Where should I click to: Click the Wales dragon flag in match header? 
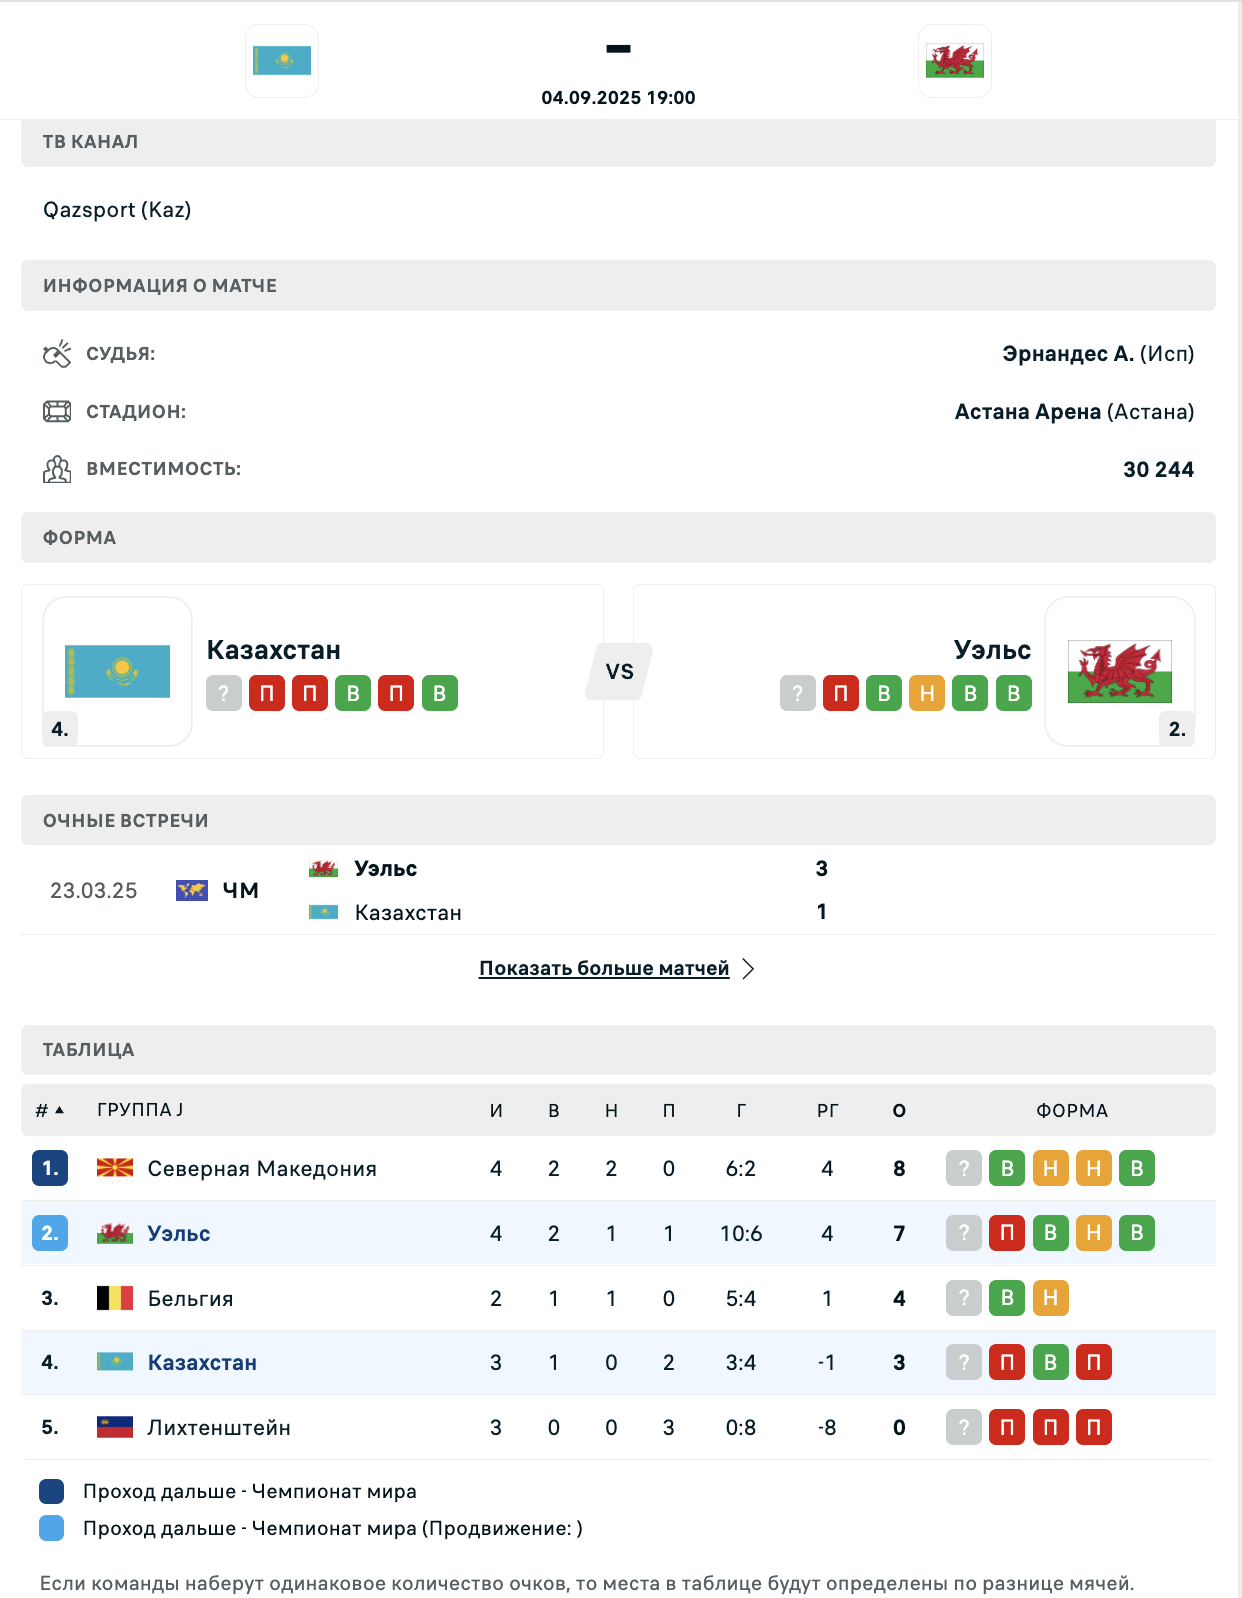(955, 61)
